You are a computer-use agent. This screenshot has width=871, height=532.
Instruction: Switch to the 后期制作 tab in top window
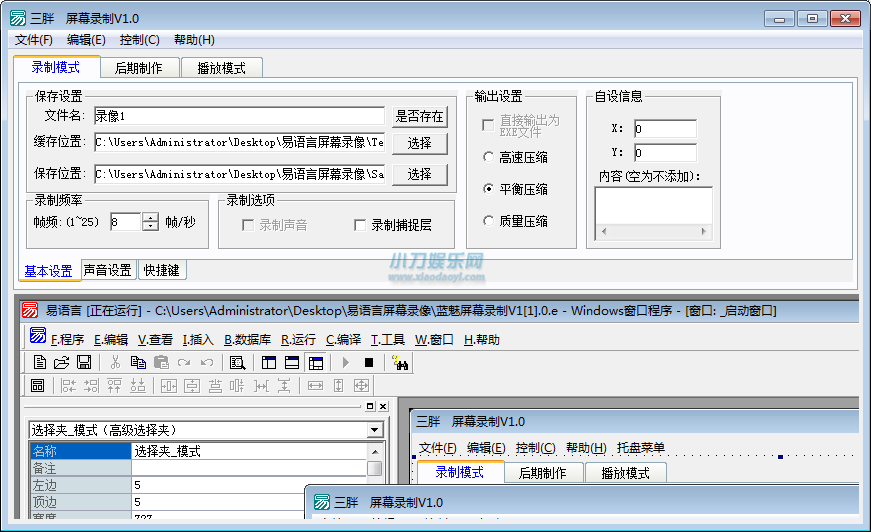click(139, 68)
